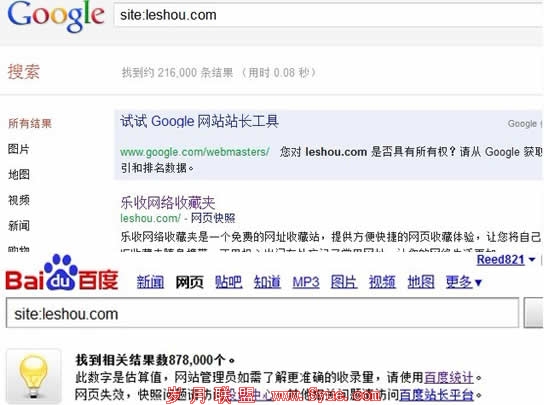Select 所有结果 in Google sidebar
Image resolution: width=544 pixels, height=405 pixels.
click(30, 124)
